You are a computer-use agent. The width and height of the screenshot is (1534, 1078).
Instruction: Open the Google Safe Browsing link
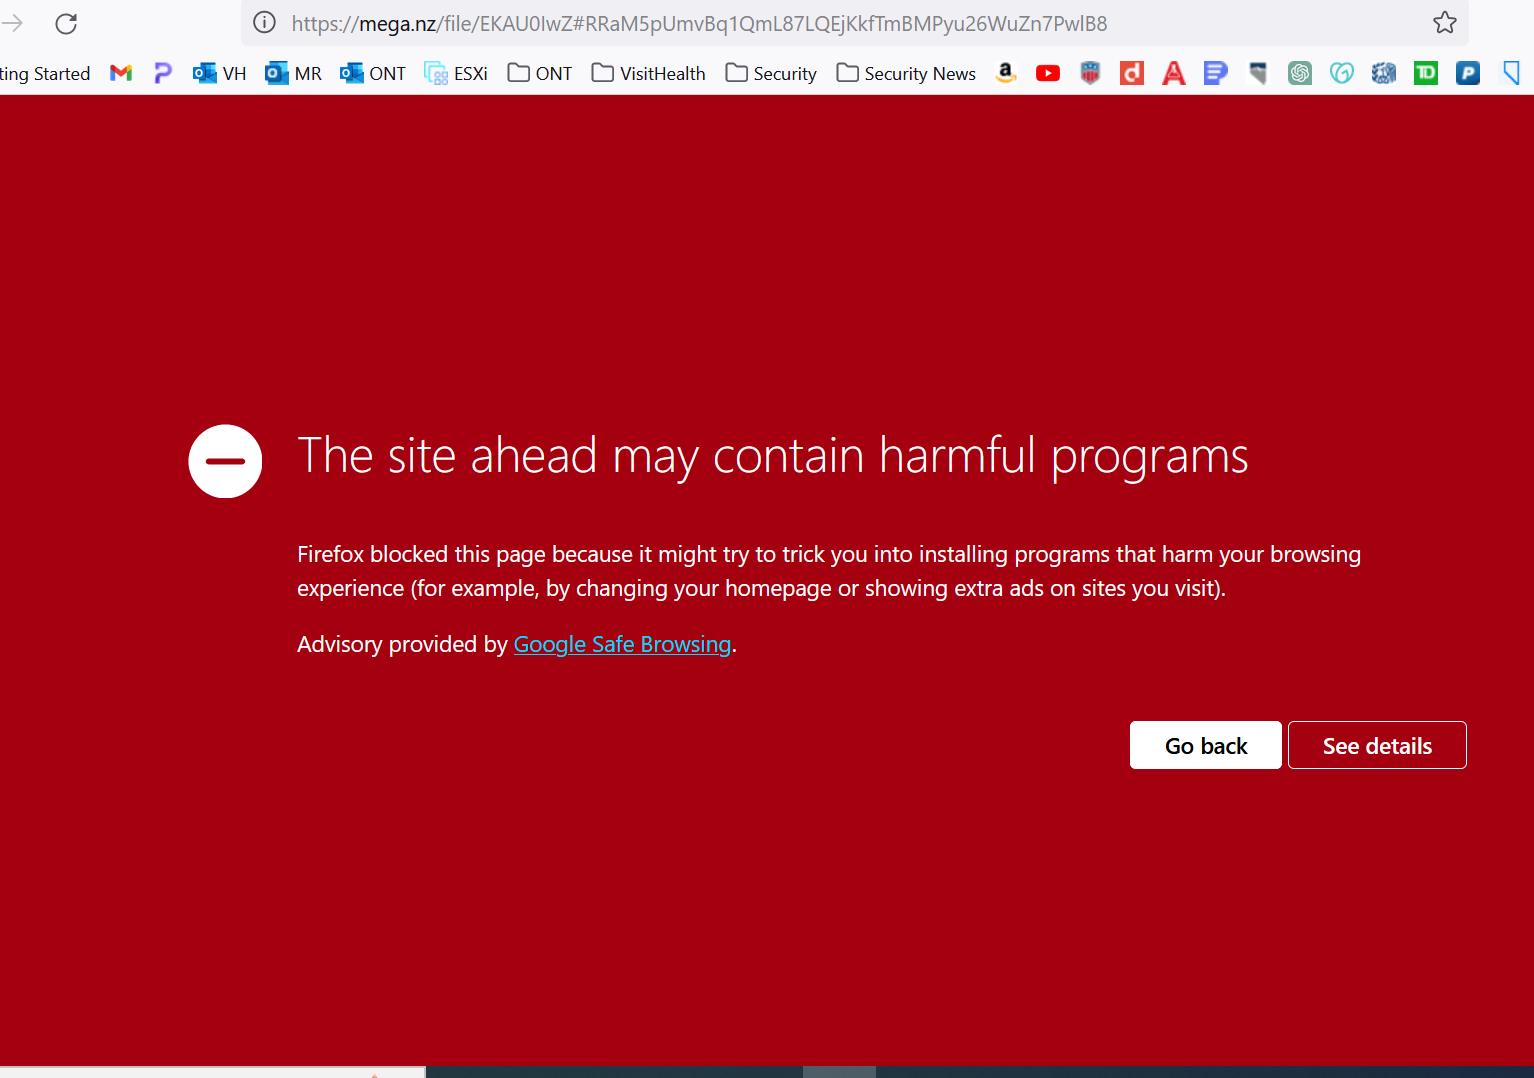click(622, 644)
